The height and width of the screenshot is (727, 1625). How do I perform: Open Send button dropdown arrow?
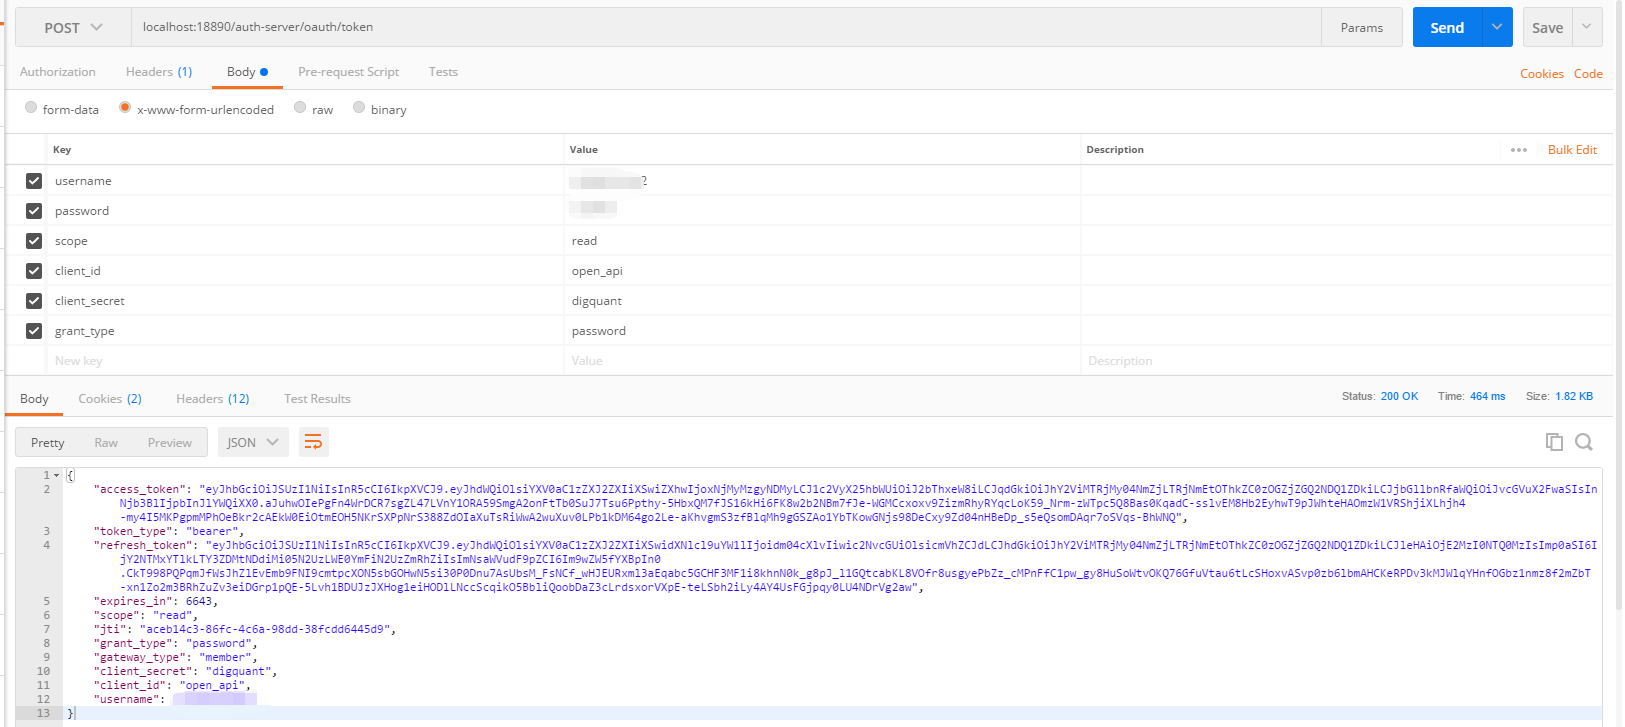tap(1496, 27)
